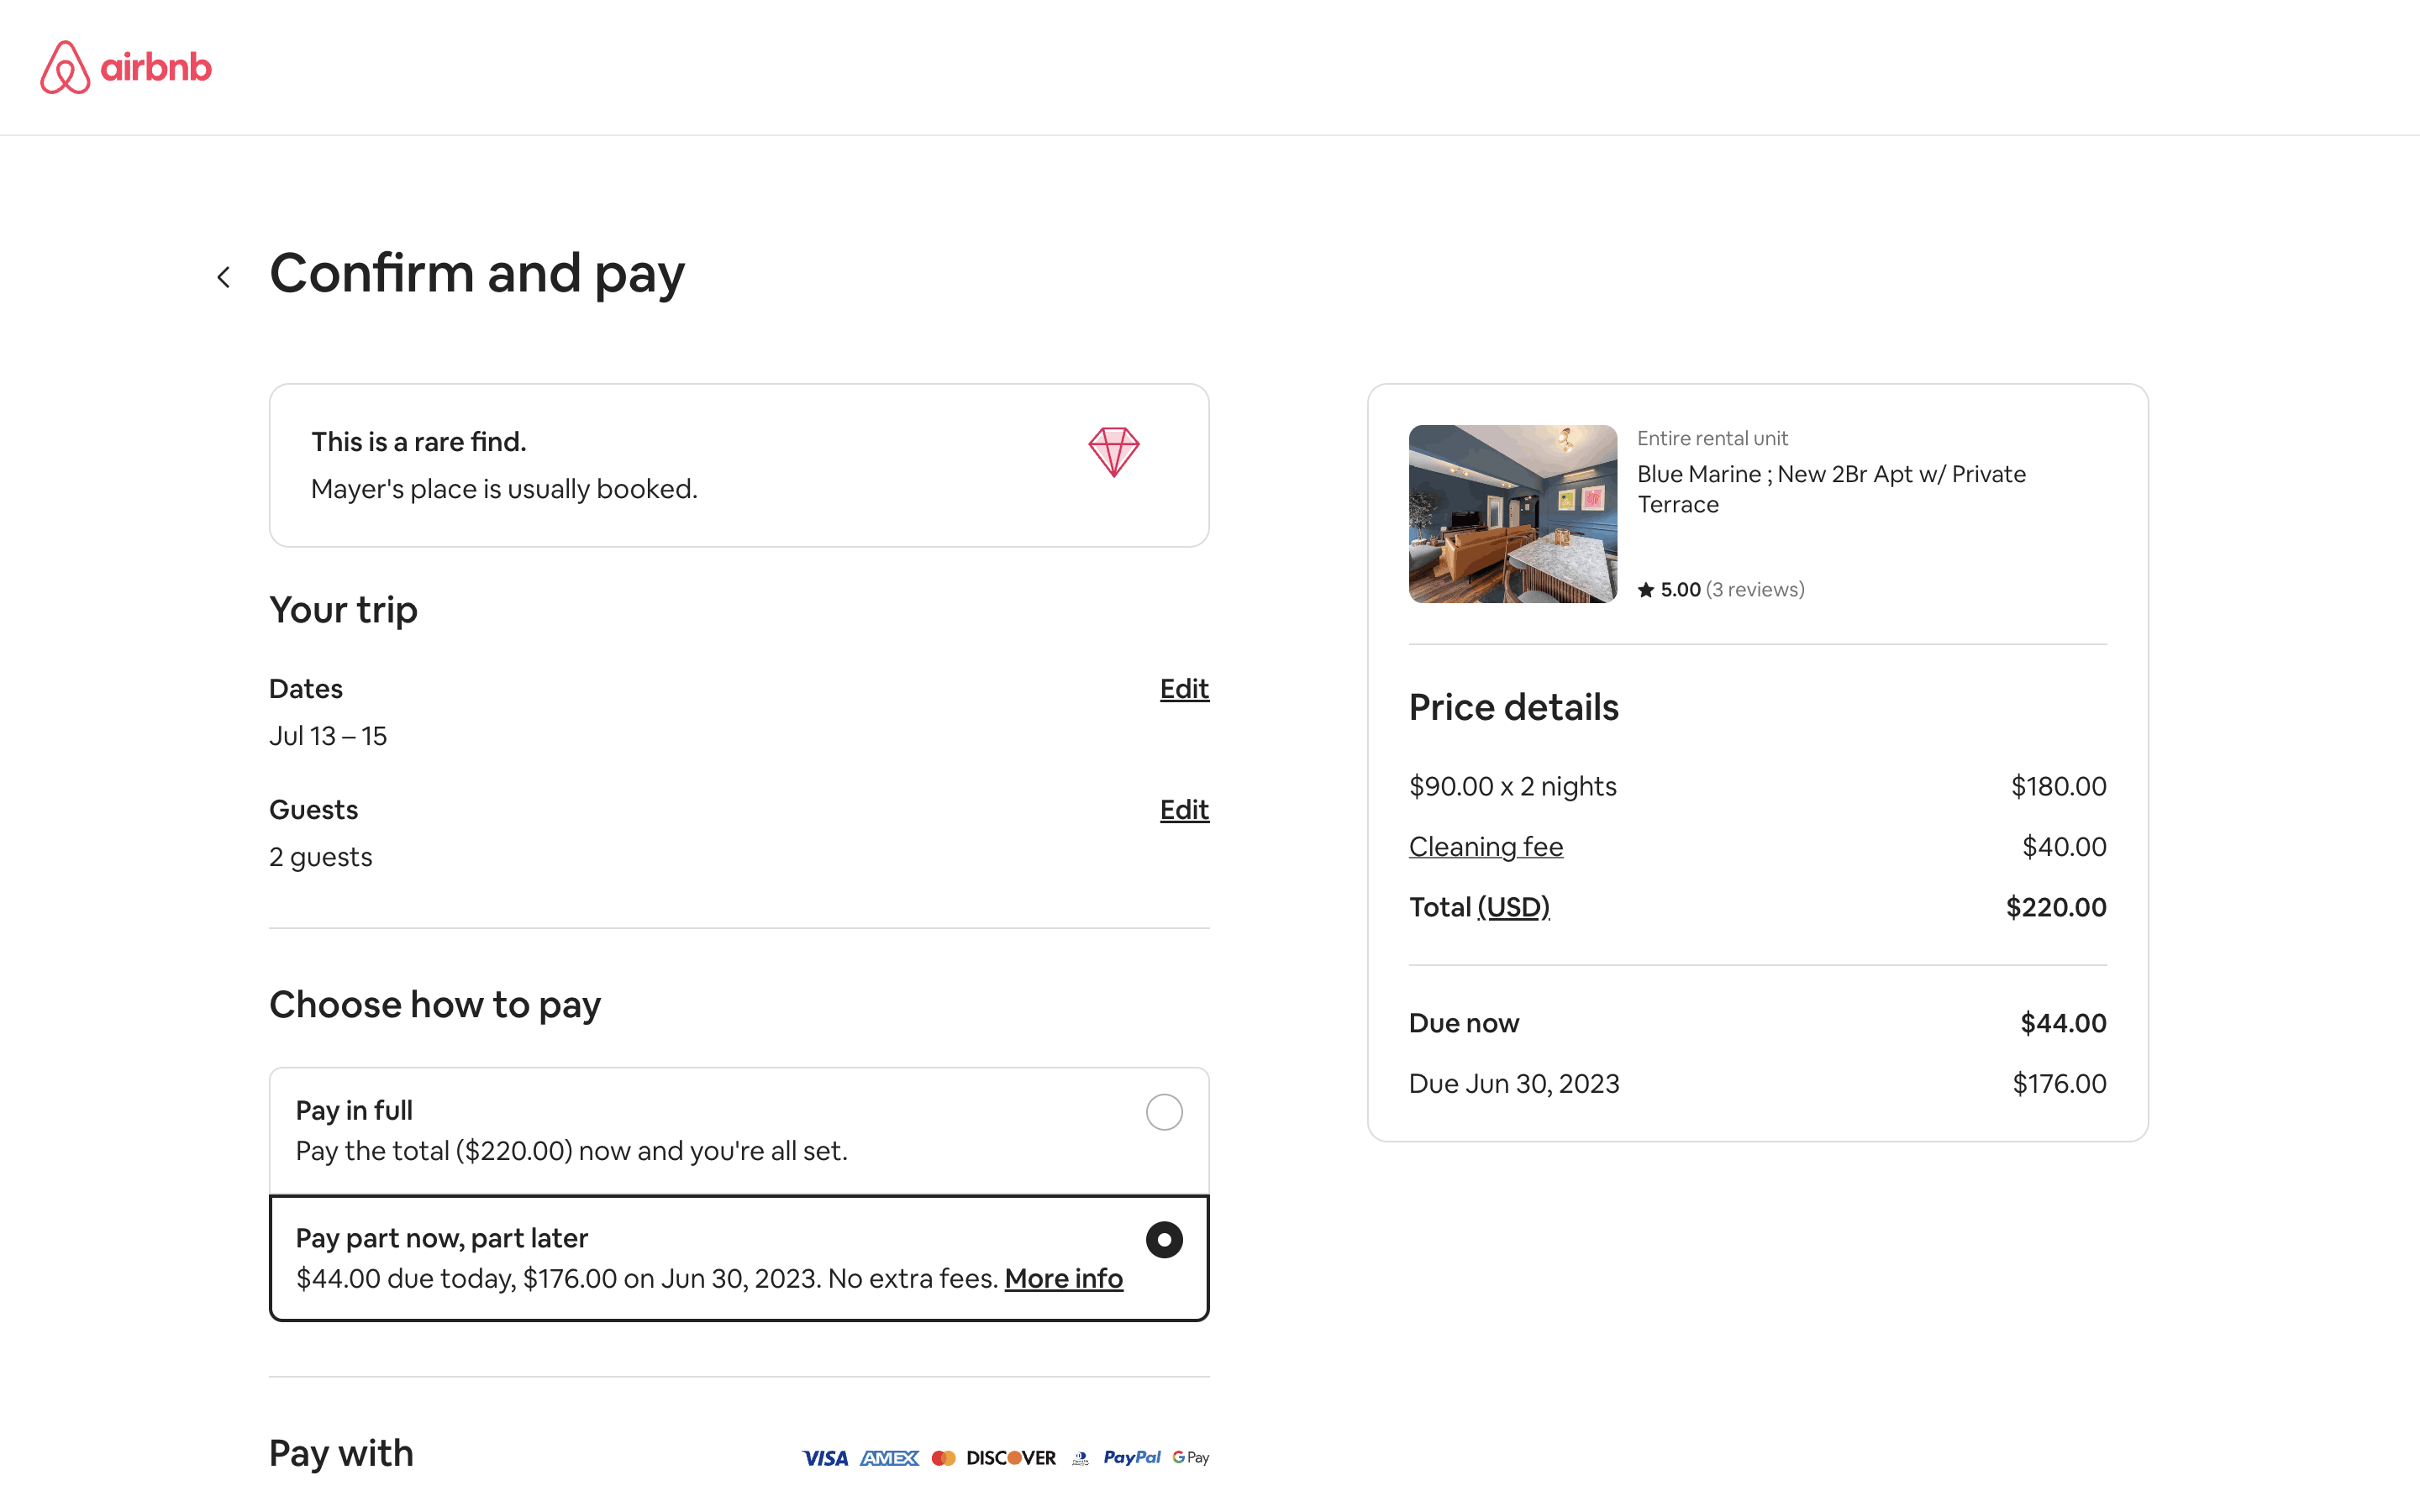Open More info about partial payment
This screenshot has height=1512, width=2420.
click(x=1063, y=1278)
